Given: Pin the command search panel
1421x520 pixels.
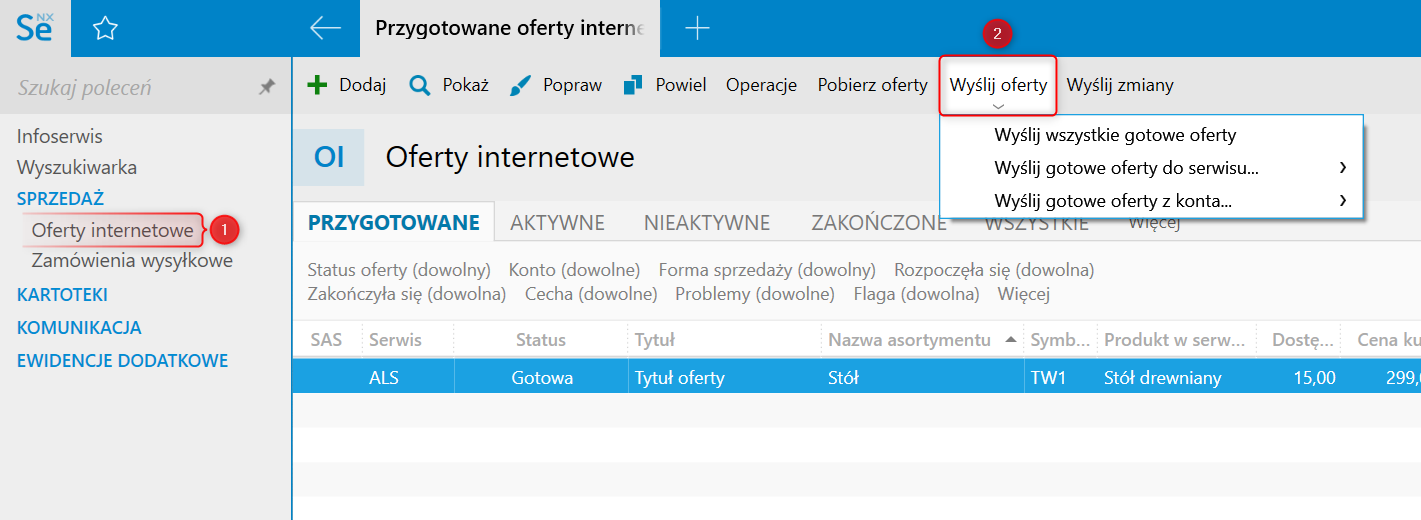Looking at the screenshot, I should pyautogui.click(x=266, y=88).
